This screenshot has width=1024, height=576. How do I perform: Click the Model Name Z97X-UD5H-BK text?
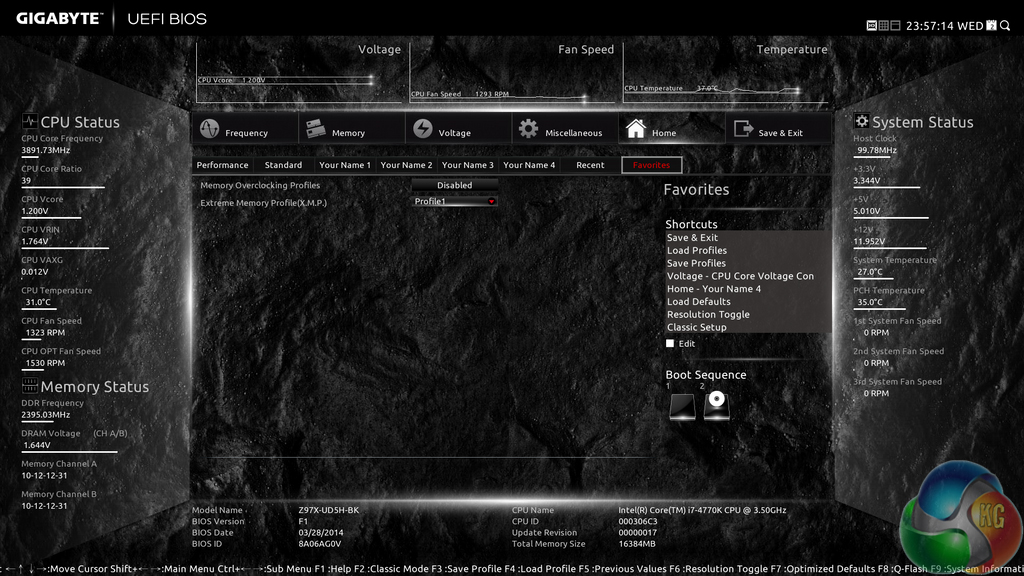pyautogui.click(x=328, y=510)
